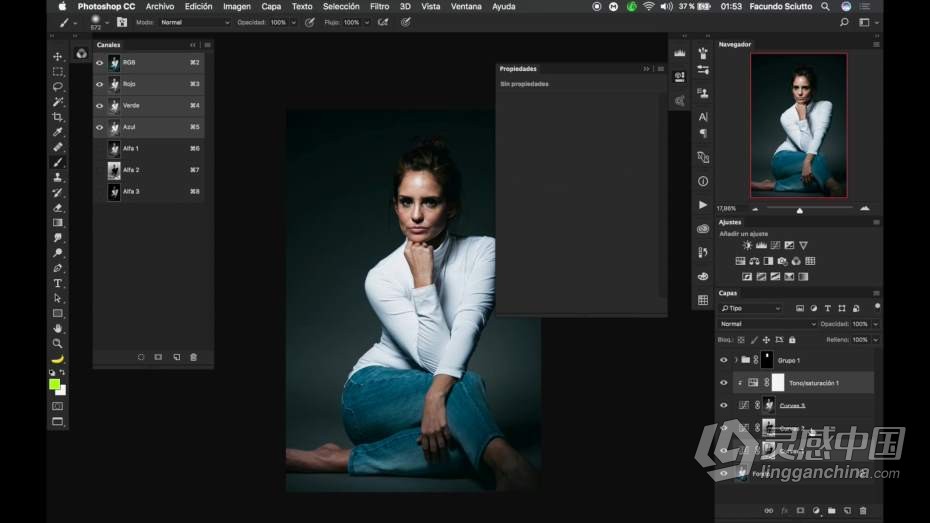Open the Navegador panel options menu
The width and height of the screenshot is (930, 523).
876,44
